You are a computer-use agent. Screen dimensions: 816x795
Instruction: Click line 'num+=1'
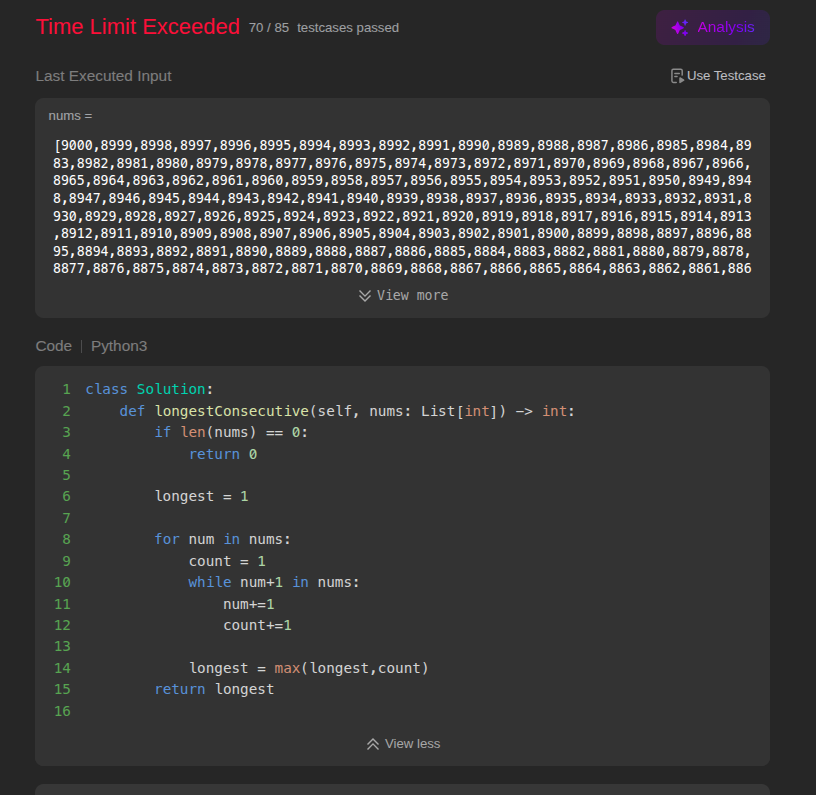[248, 604]
